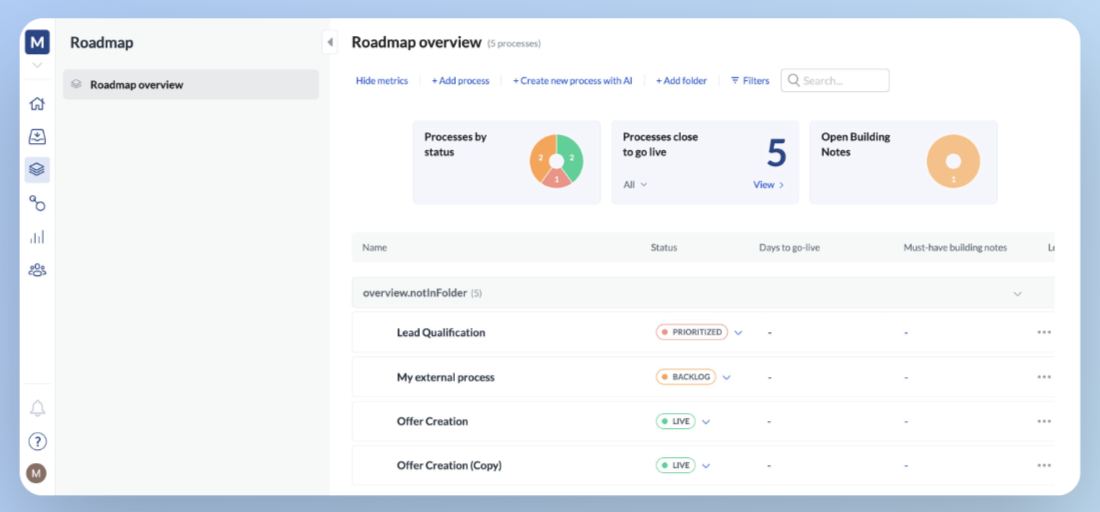This screenshot has height=512, width=1100.
Task: Open the connected nodes icon in the sidebar
Action: coord(37,203)
